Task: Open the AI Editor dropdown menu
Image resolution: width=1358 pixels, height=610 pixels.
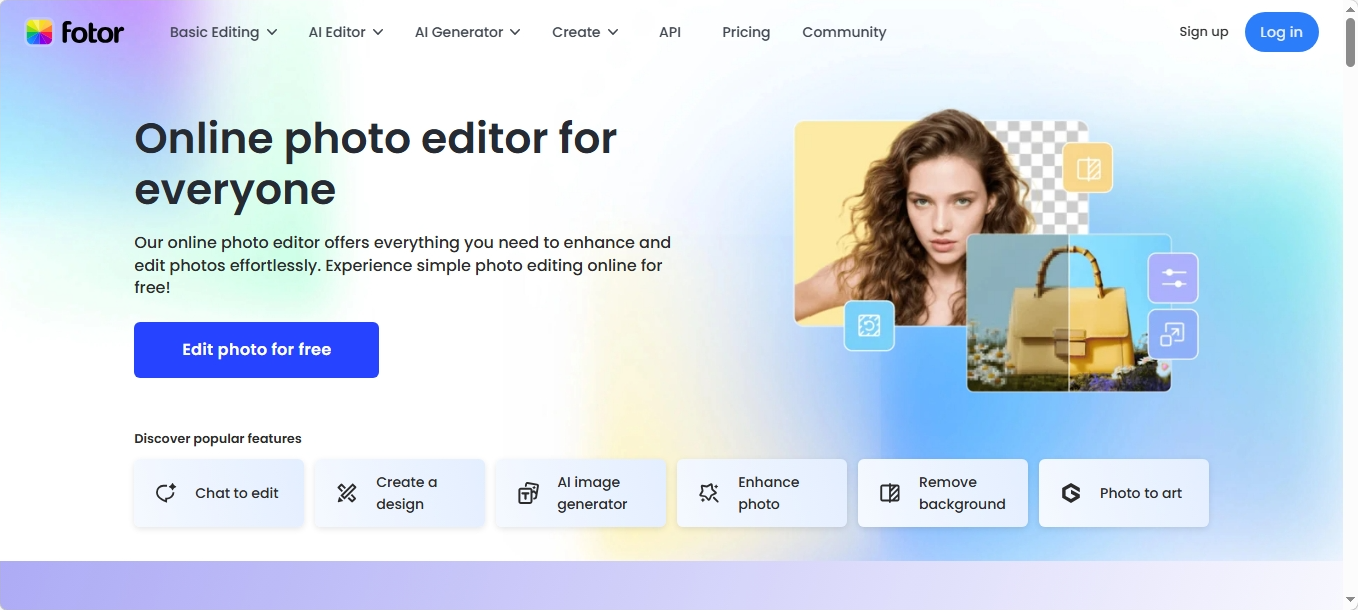Action: pos(345,32)
